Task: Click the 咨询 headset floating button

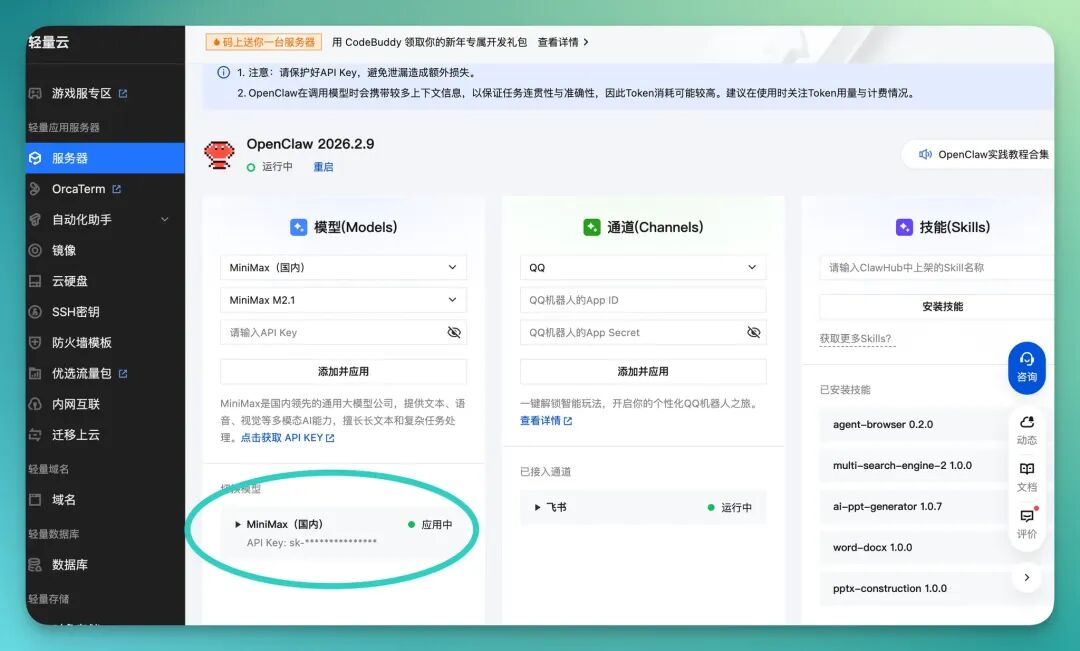Action: pyautogui.click(x=1027, y=368)
